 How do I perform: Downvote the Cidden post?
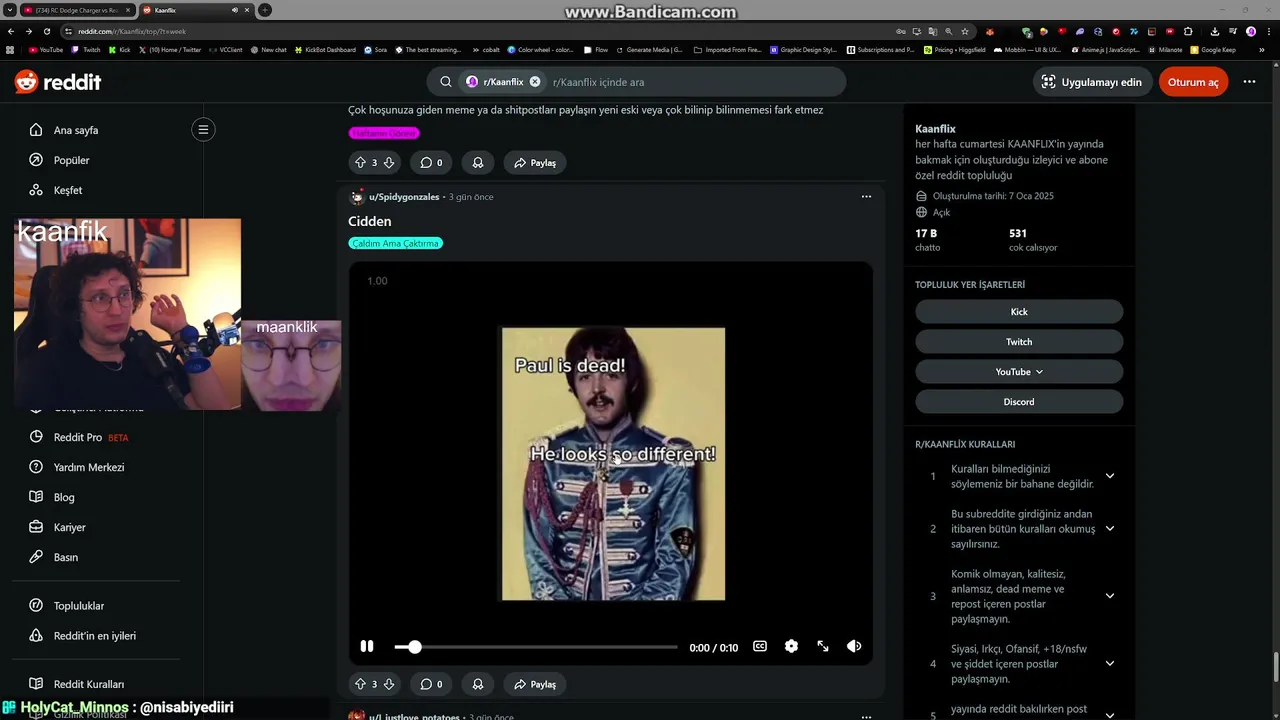pyautogui.click(x=389, y=684)
